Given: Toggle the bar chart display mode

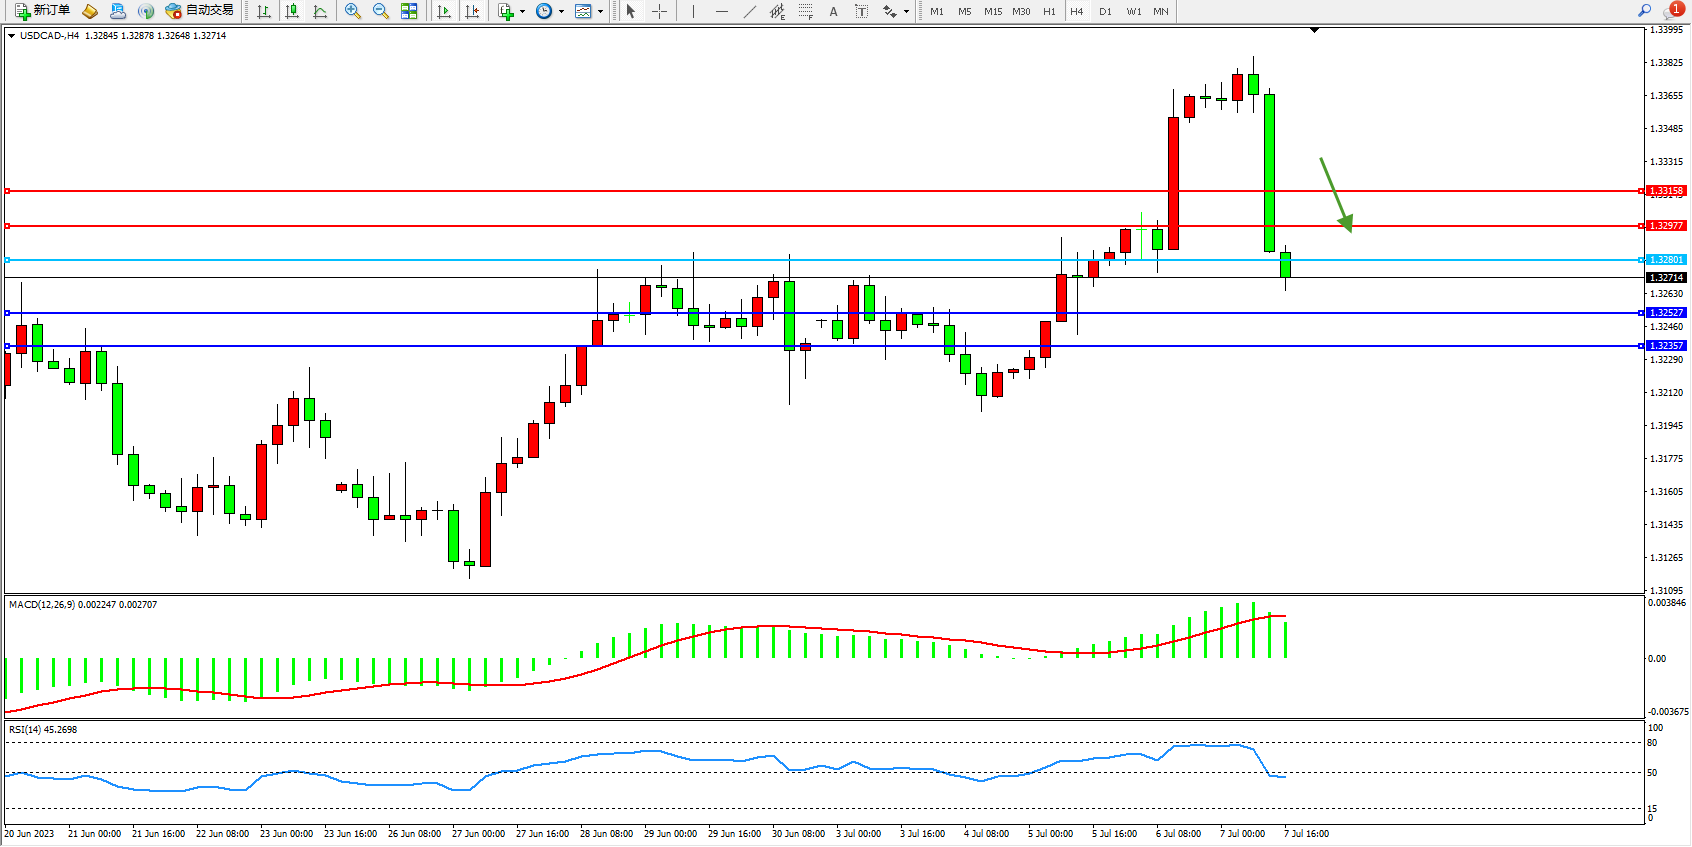Looking at the screenshot, I should [264, 11].
